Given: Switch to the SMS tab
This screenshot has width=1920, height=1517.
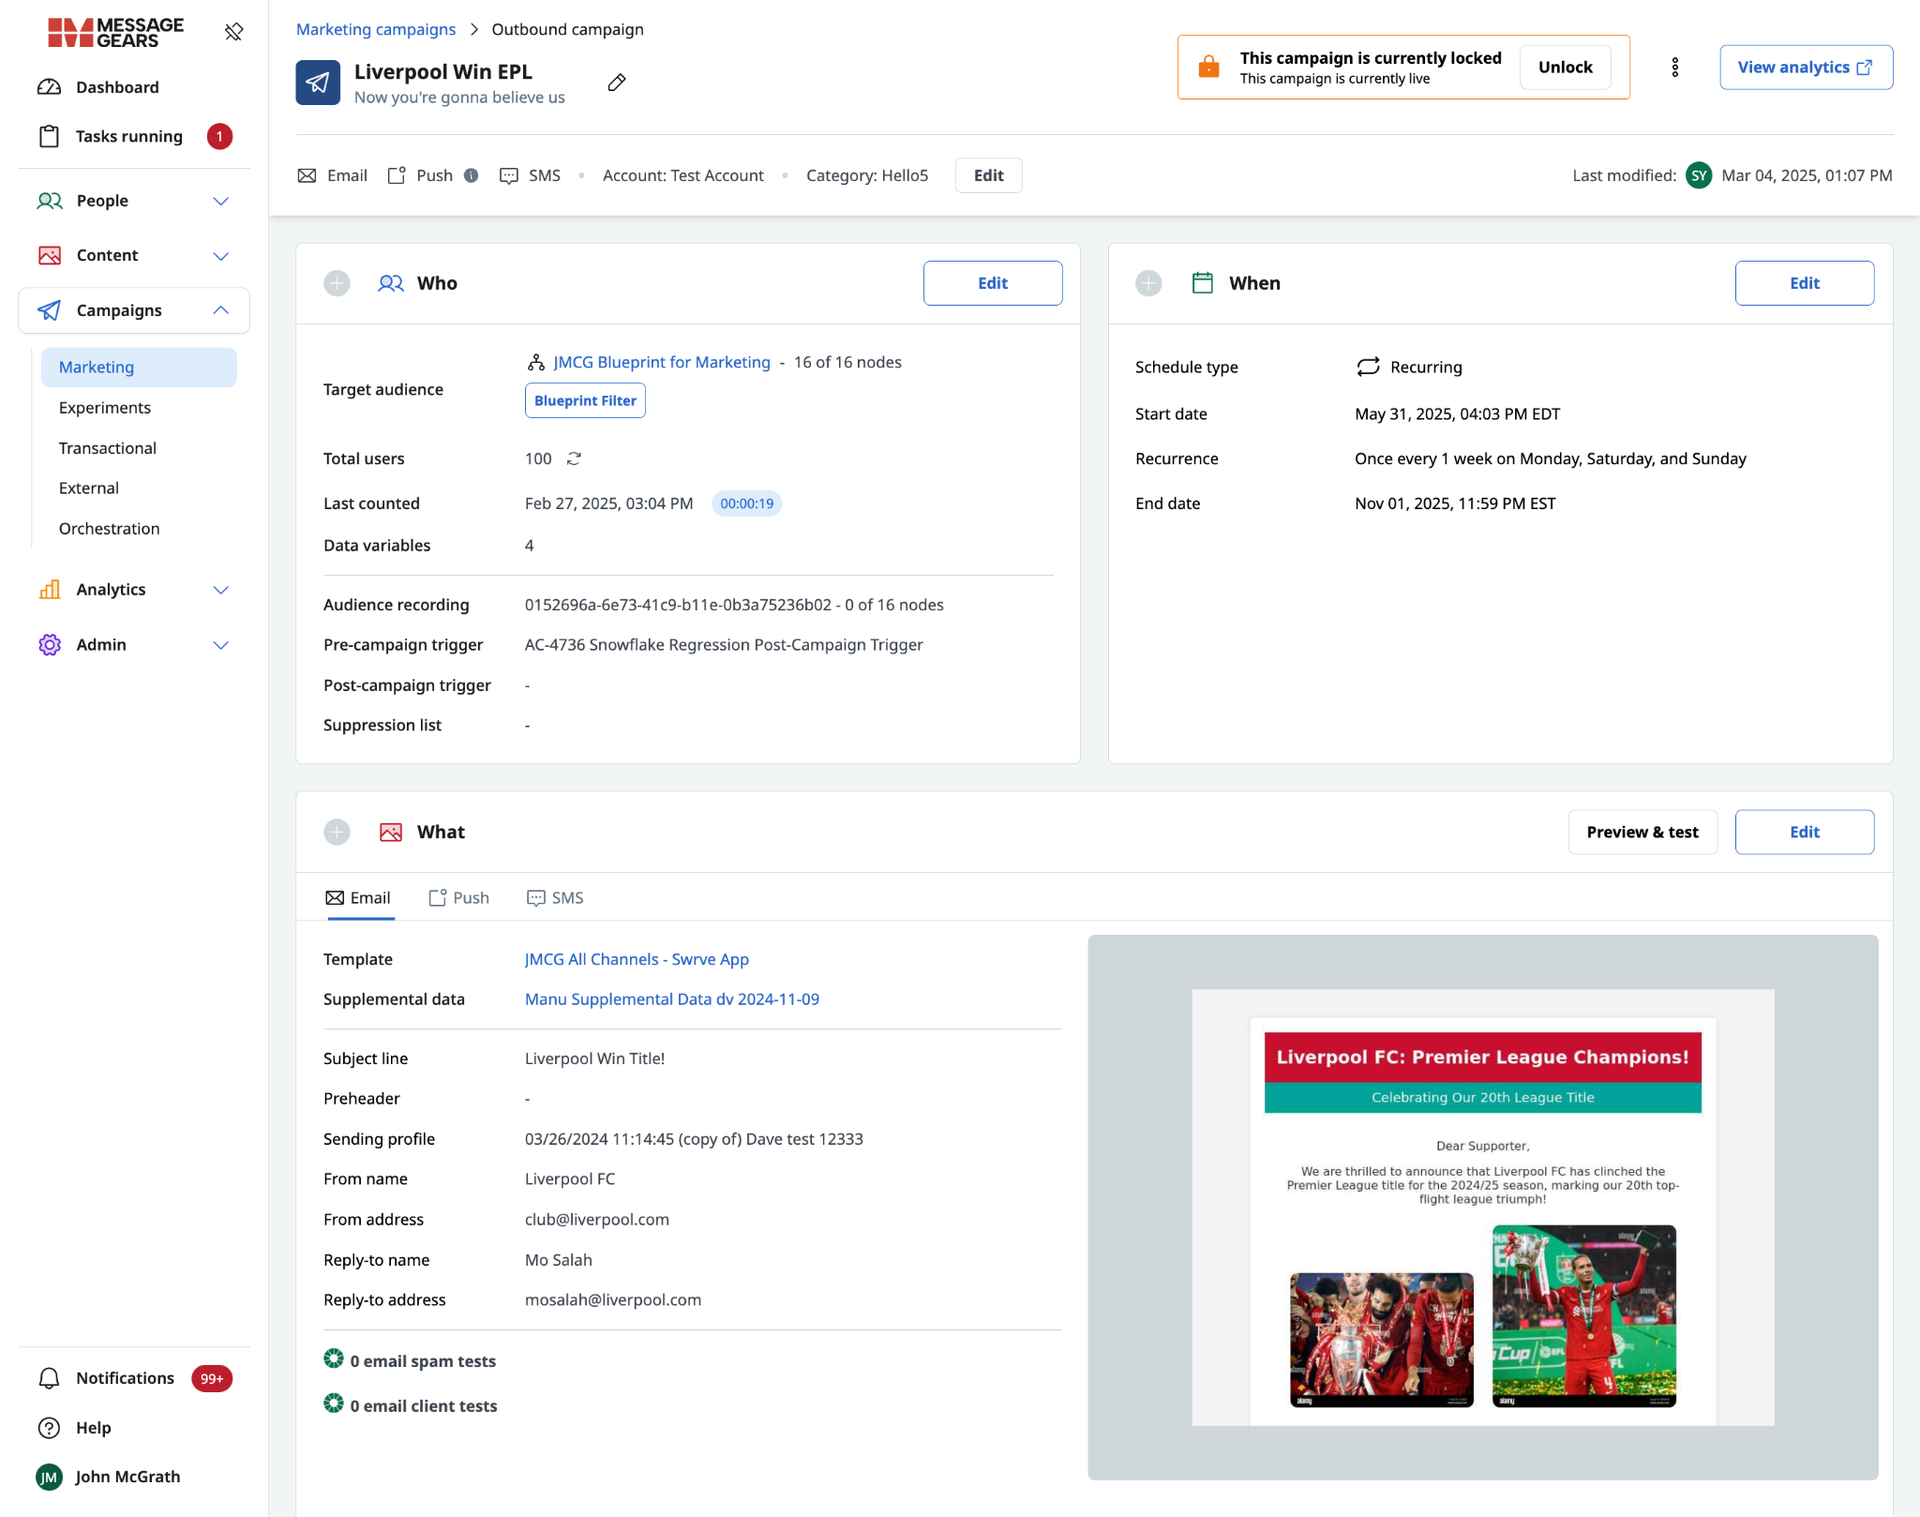Looking at the screenshot, I should tap(555, 898).
